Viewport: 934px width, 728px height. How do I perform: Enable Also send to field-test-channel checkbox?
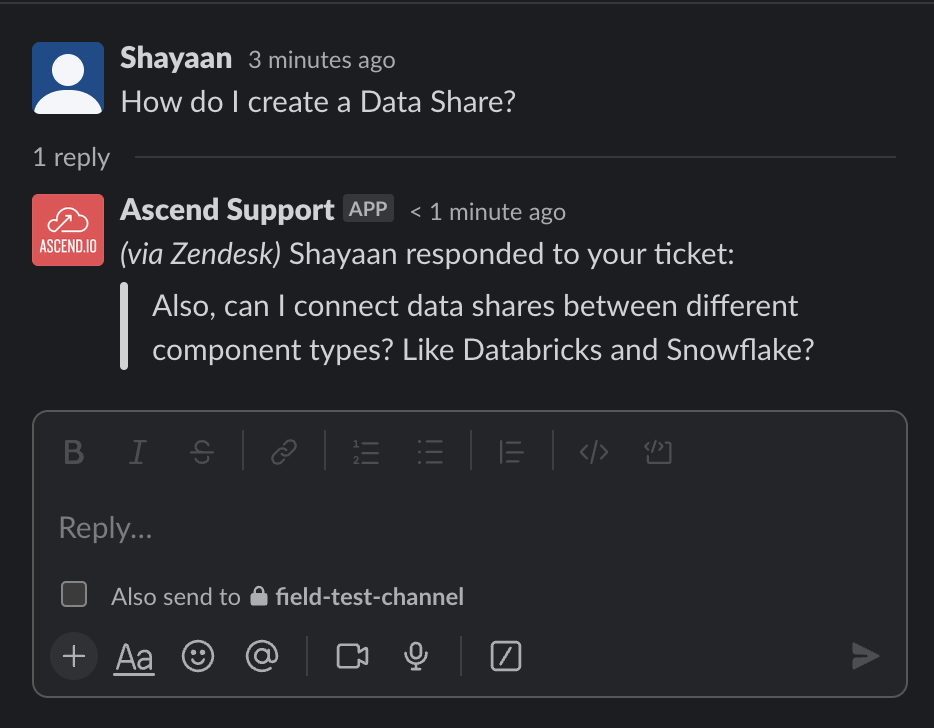point(74,595)
